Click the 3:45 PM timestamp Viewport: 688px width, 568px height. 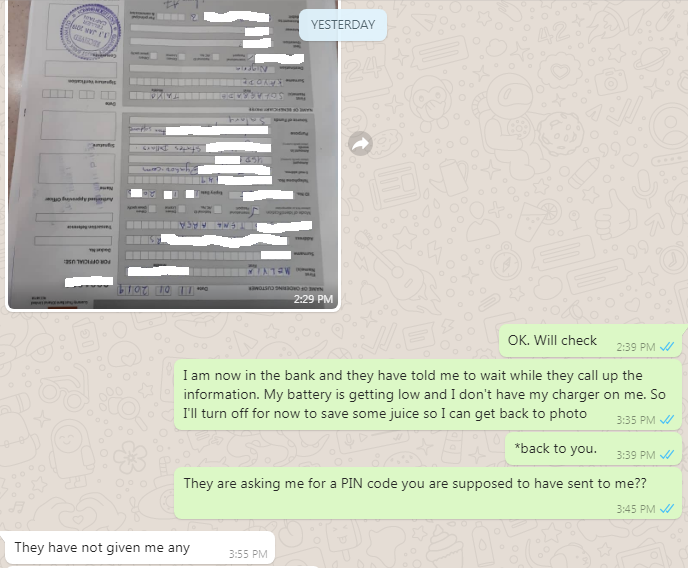coord(635,509)
